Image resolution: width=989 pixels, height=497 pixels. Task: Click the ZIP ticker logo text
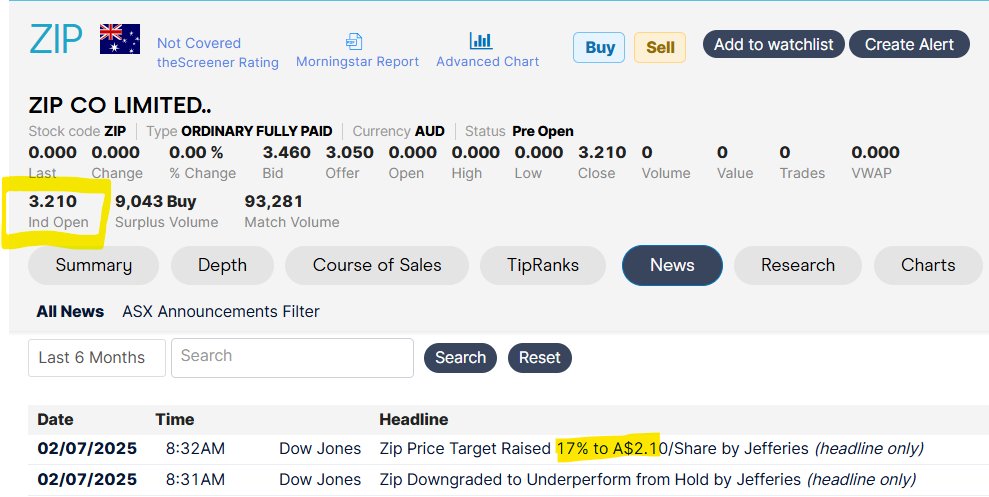click(56, 40)
